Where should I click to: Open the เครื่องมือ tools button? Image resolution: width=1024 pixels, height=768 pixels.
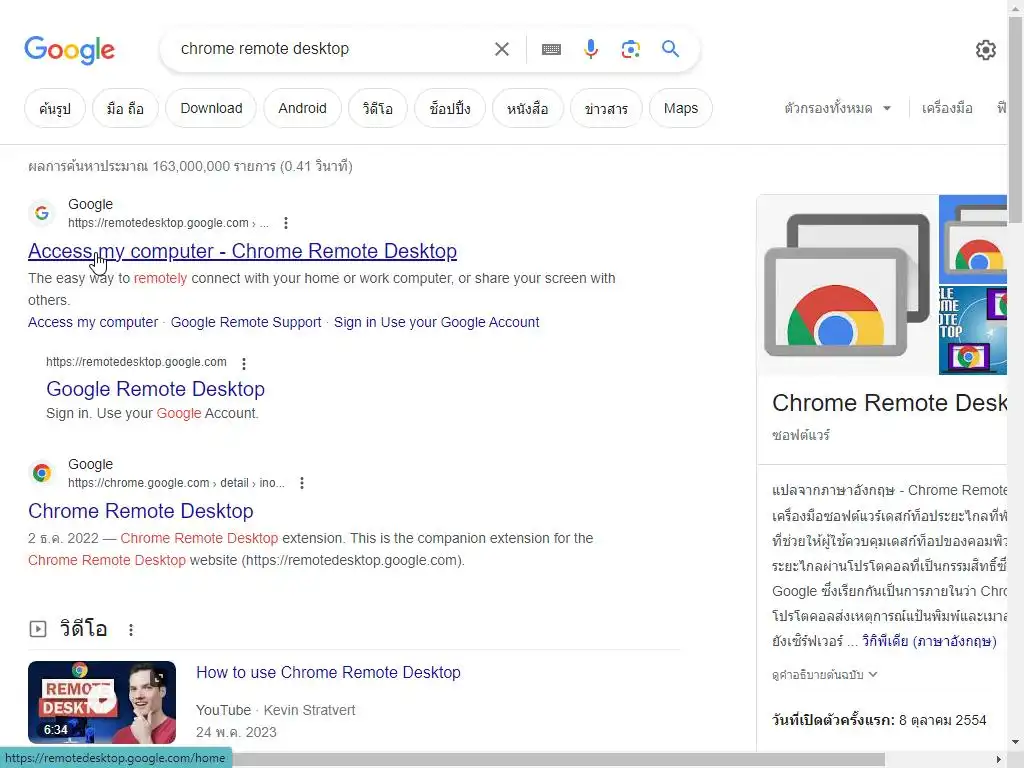pos(947,108)
